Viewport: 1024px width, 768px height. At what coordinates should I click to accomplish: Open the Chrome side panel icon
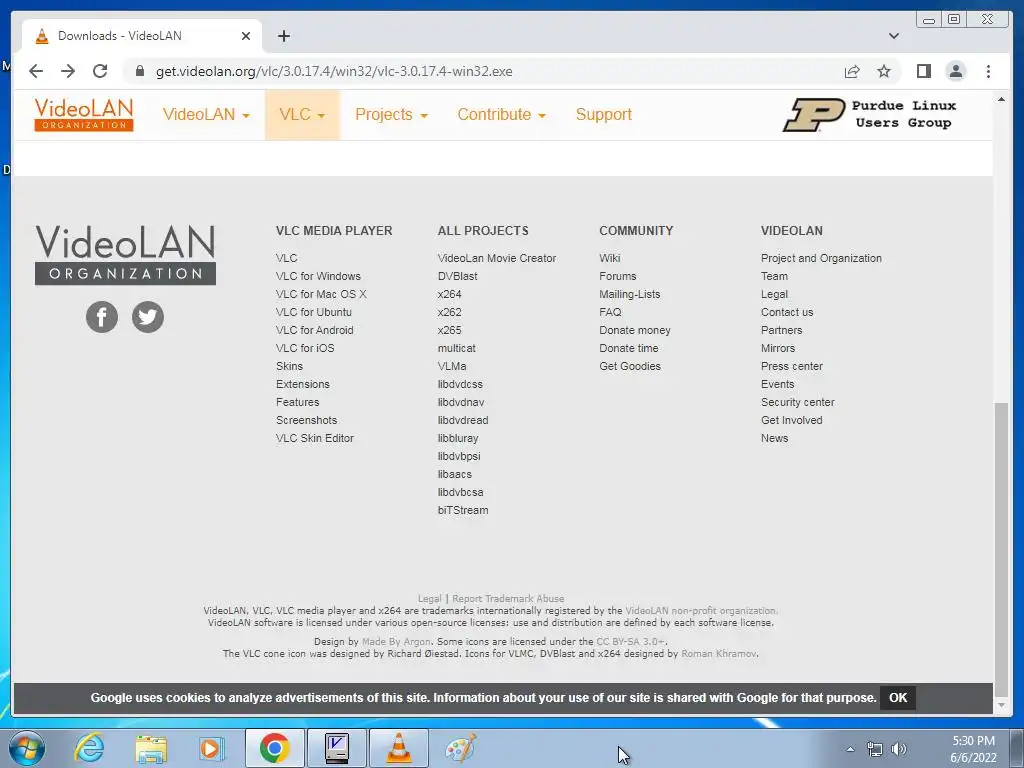point(923,71)
